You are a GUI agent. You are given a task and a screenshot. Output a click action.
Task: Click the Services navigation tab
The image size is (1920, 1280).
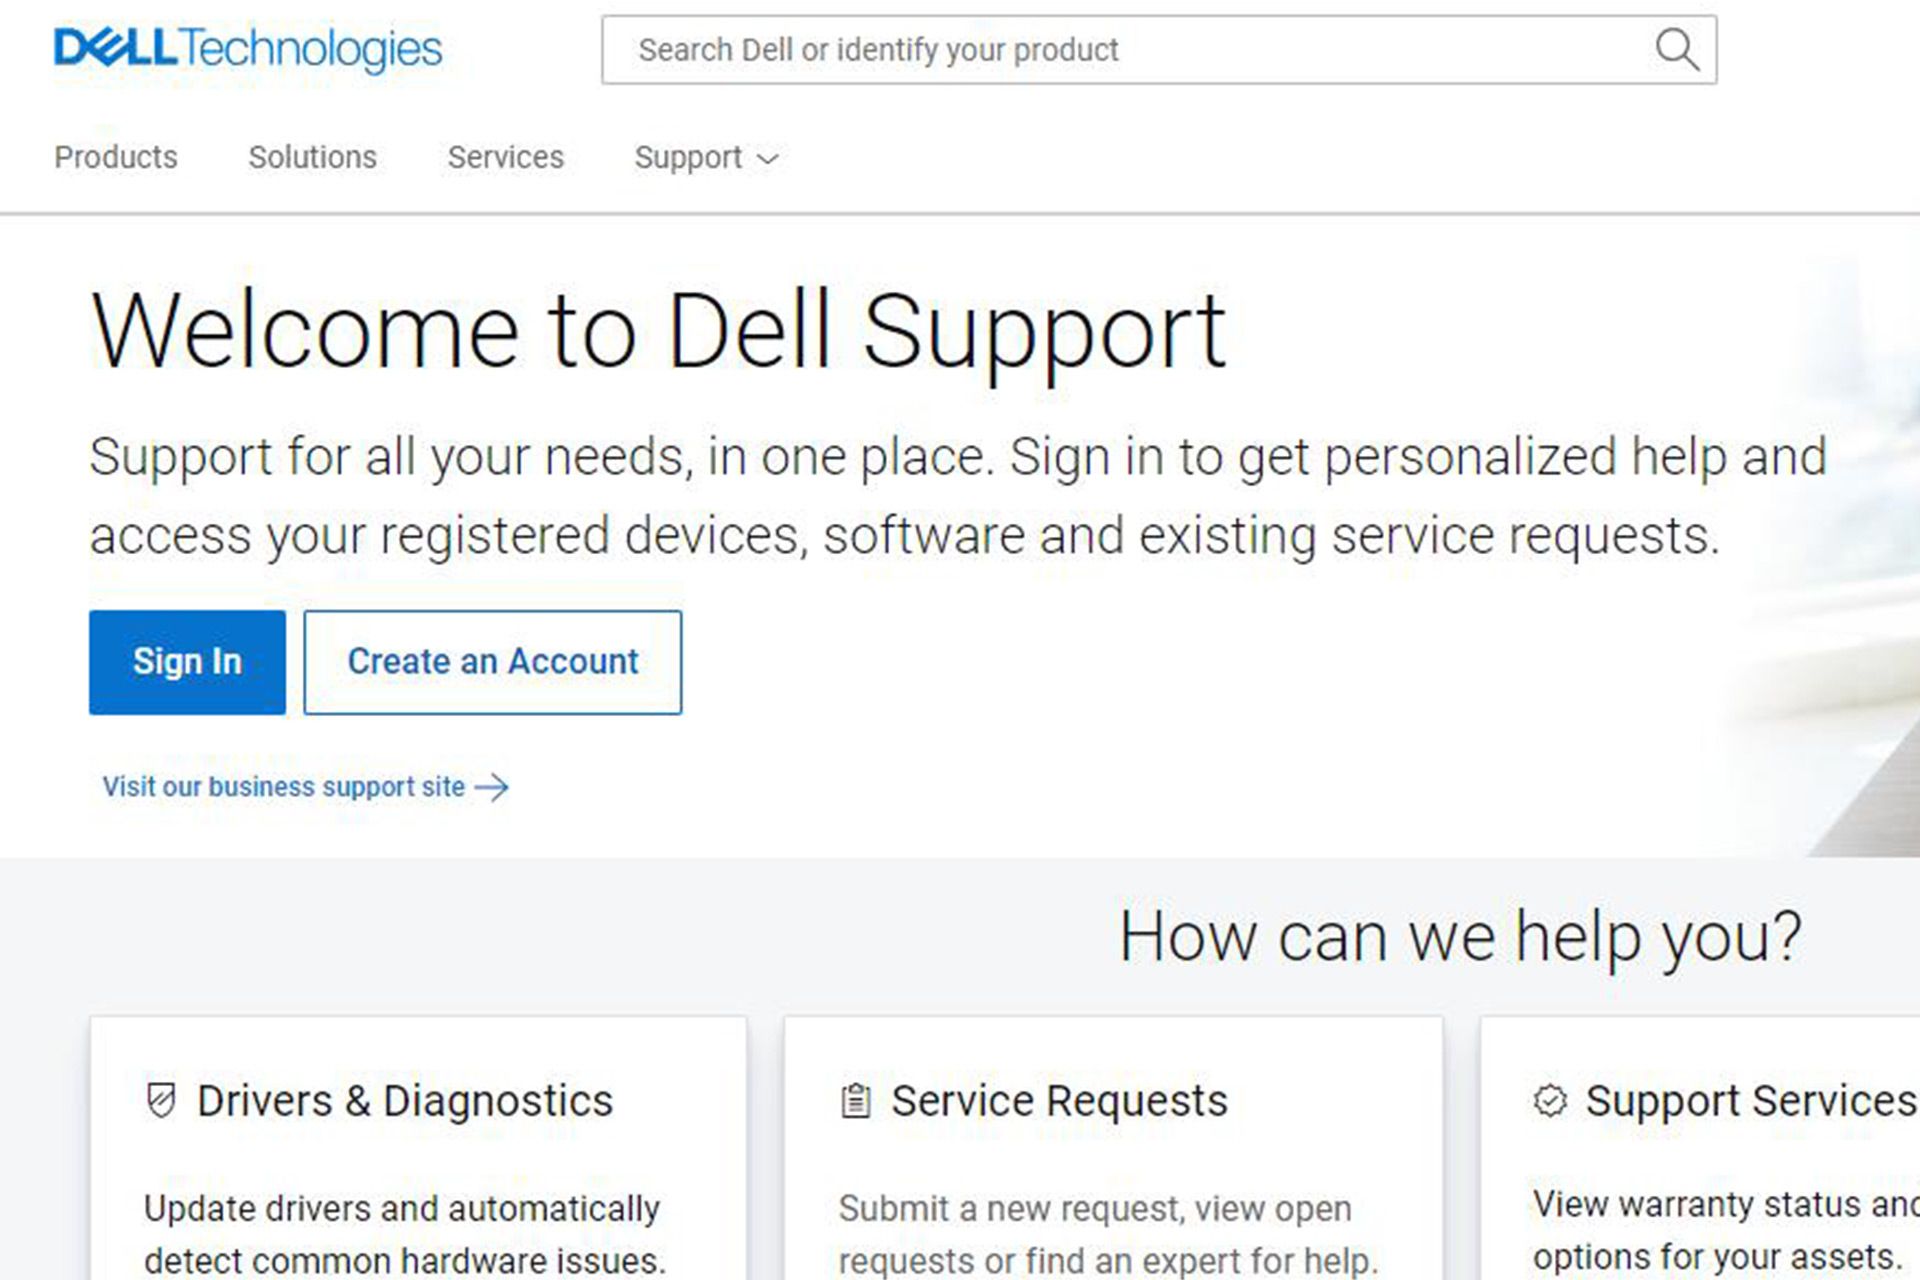pyautogui.click(x=506, y=157)
